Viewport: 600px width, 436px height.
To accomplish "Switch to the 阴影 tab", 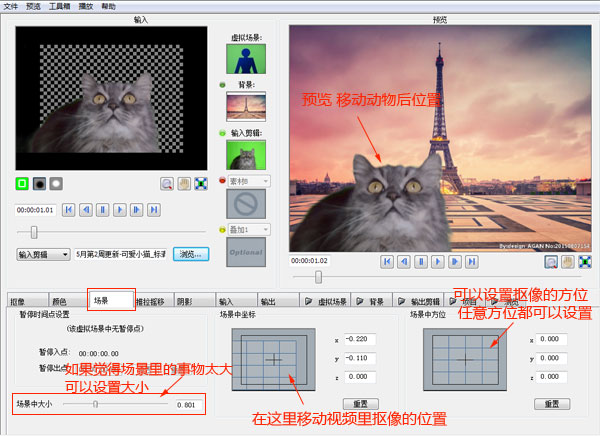I will tap(195, 301).
